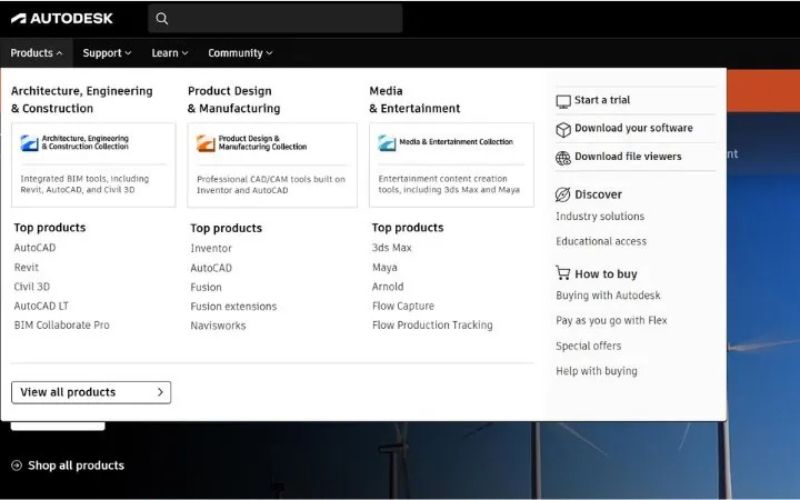Select Arnold from top products
Image resolution: width=800 pixels, height=500 pixels.
[387, 287]
